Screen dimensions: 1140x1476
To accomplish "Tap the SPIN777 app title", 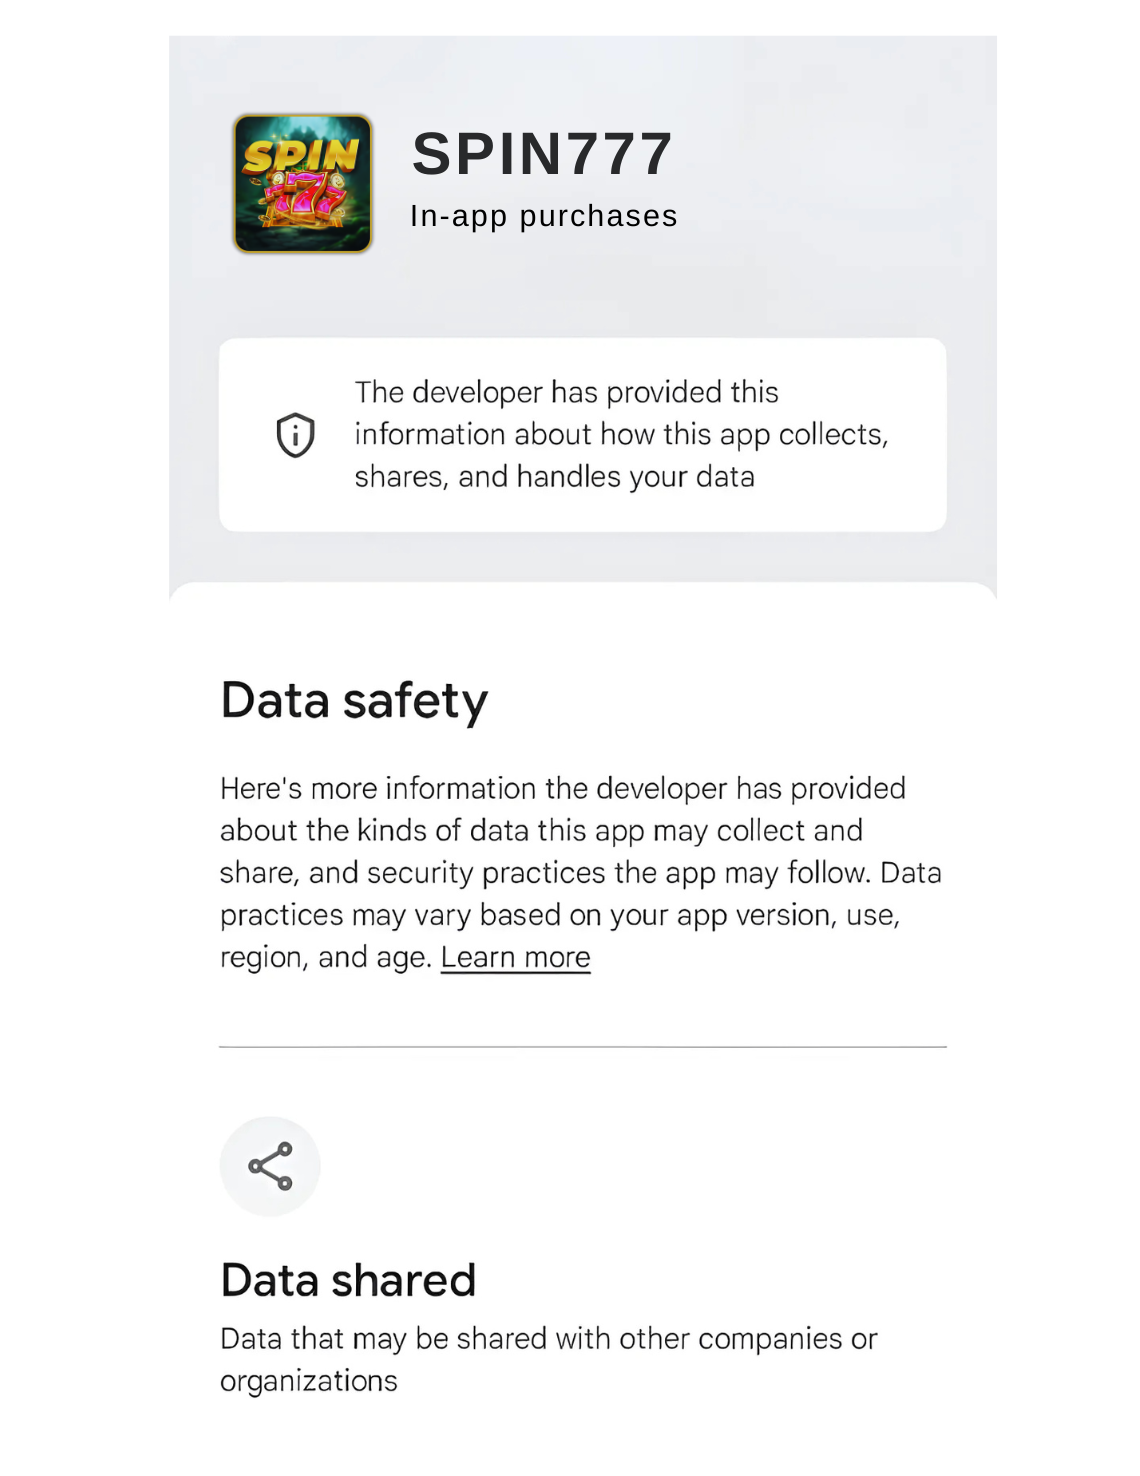I will click(543, 154).
